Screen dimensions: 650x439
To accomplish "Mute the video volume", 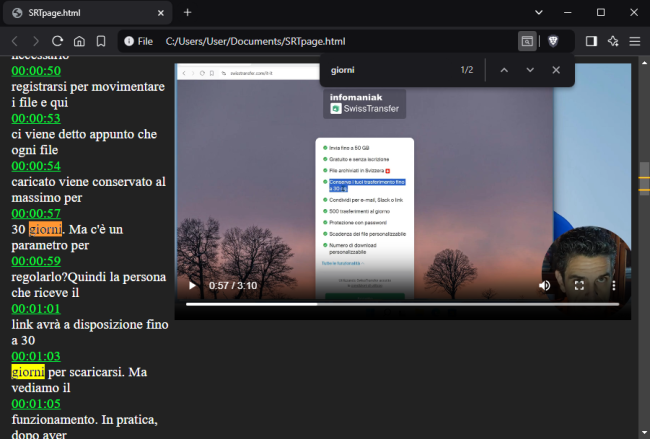I will coord(545,286).
